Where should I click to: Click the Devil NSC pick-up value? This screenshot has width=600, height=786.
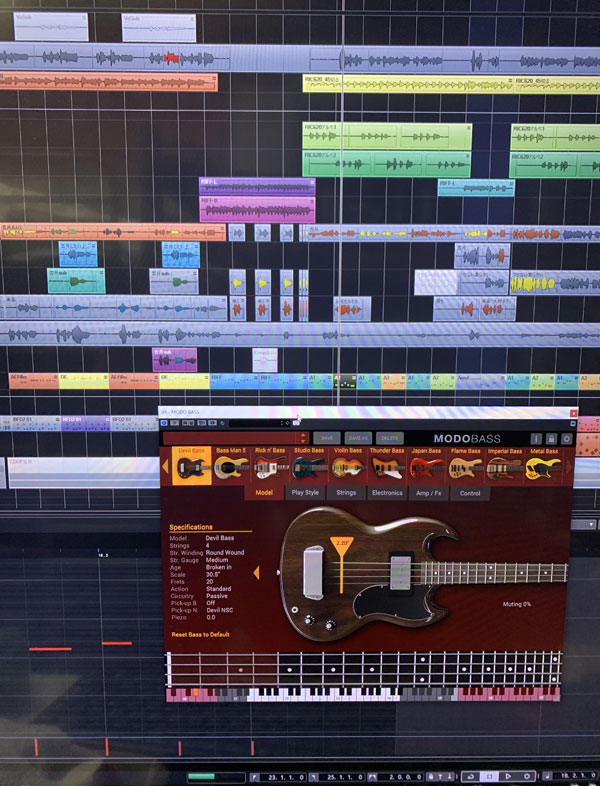click(x=220, y=610)
